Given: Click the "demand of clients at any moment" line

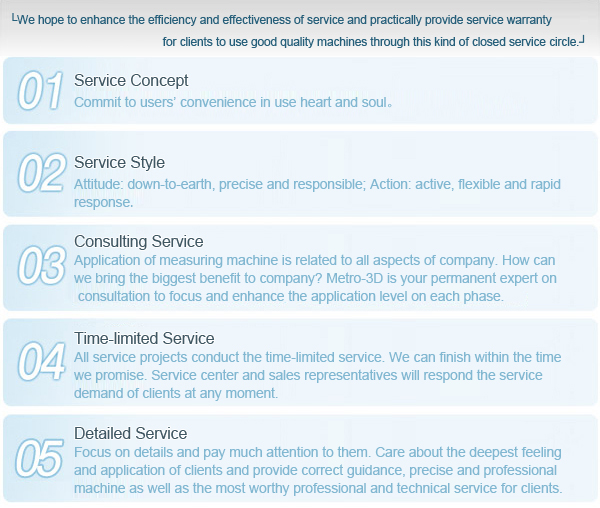Looking at the screenshot, I should 176,393.
